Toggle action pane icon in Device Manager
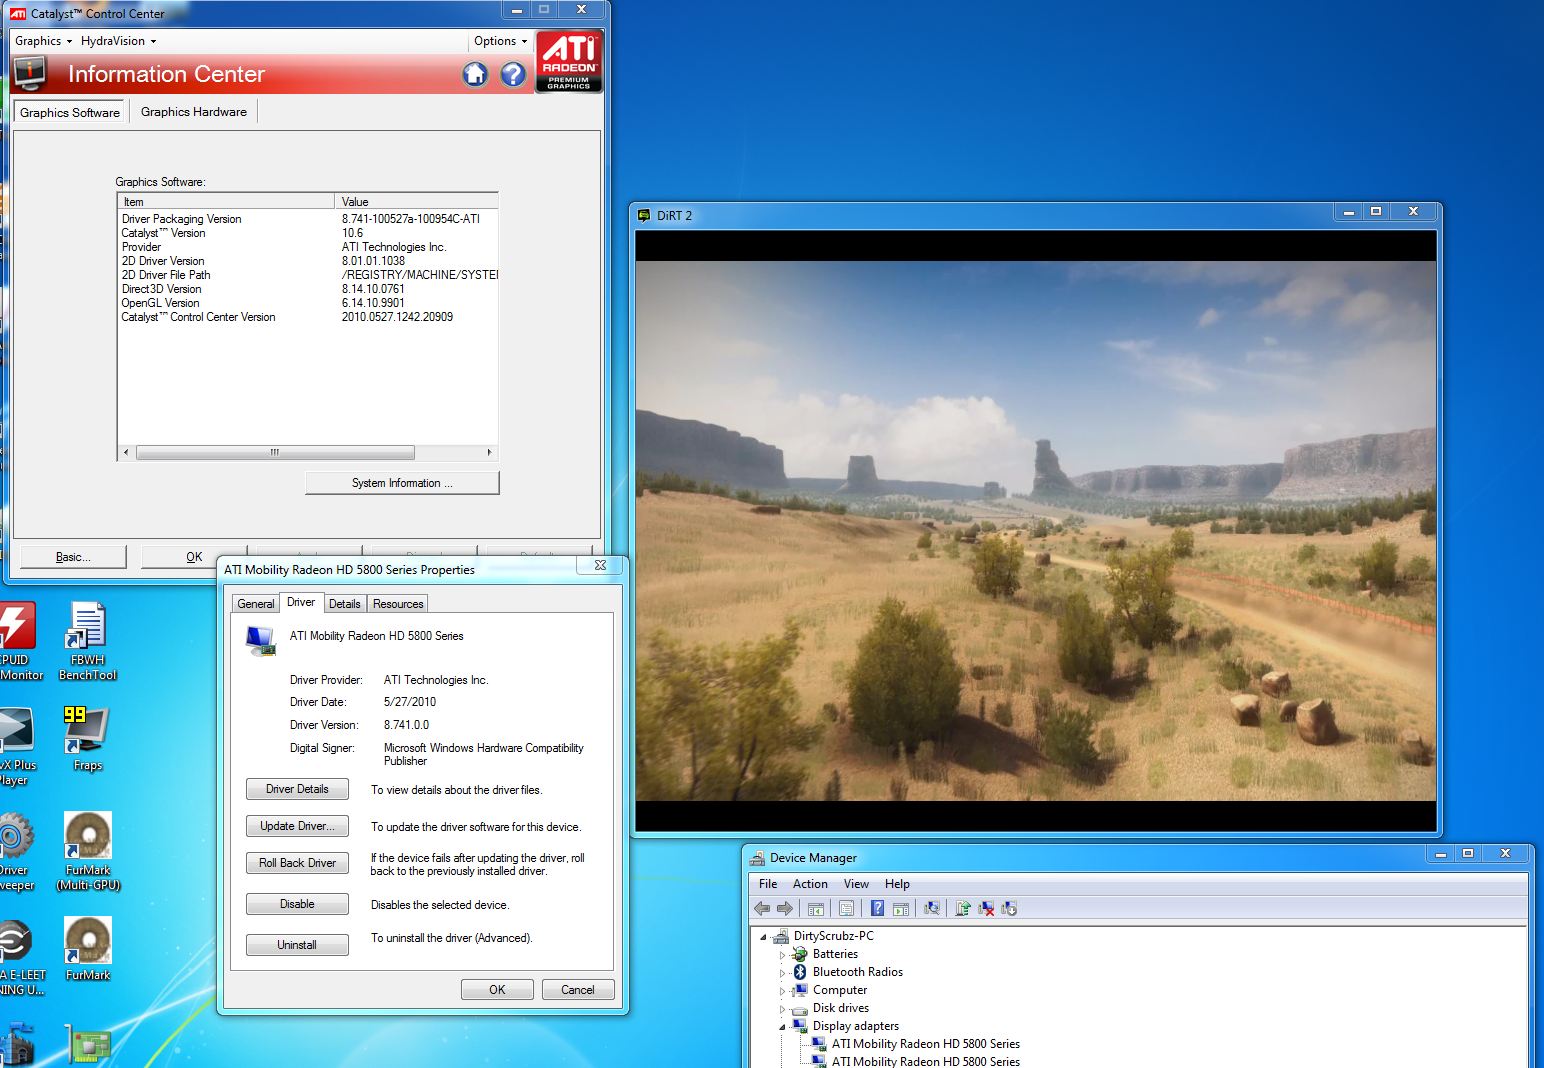1544x1068 pixels. [901, 908]
